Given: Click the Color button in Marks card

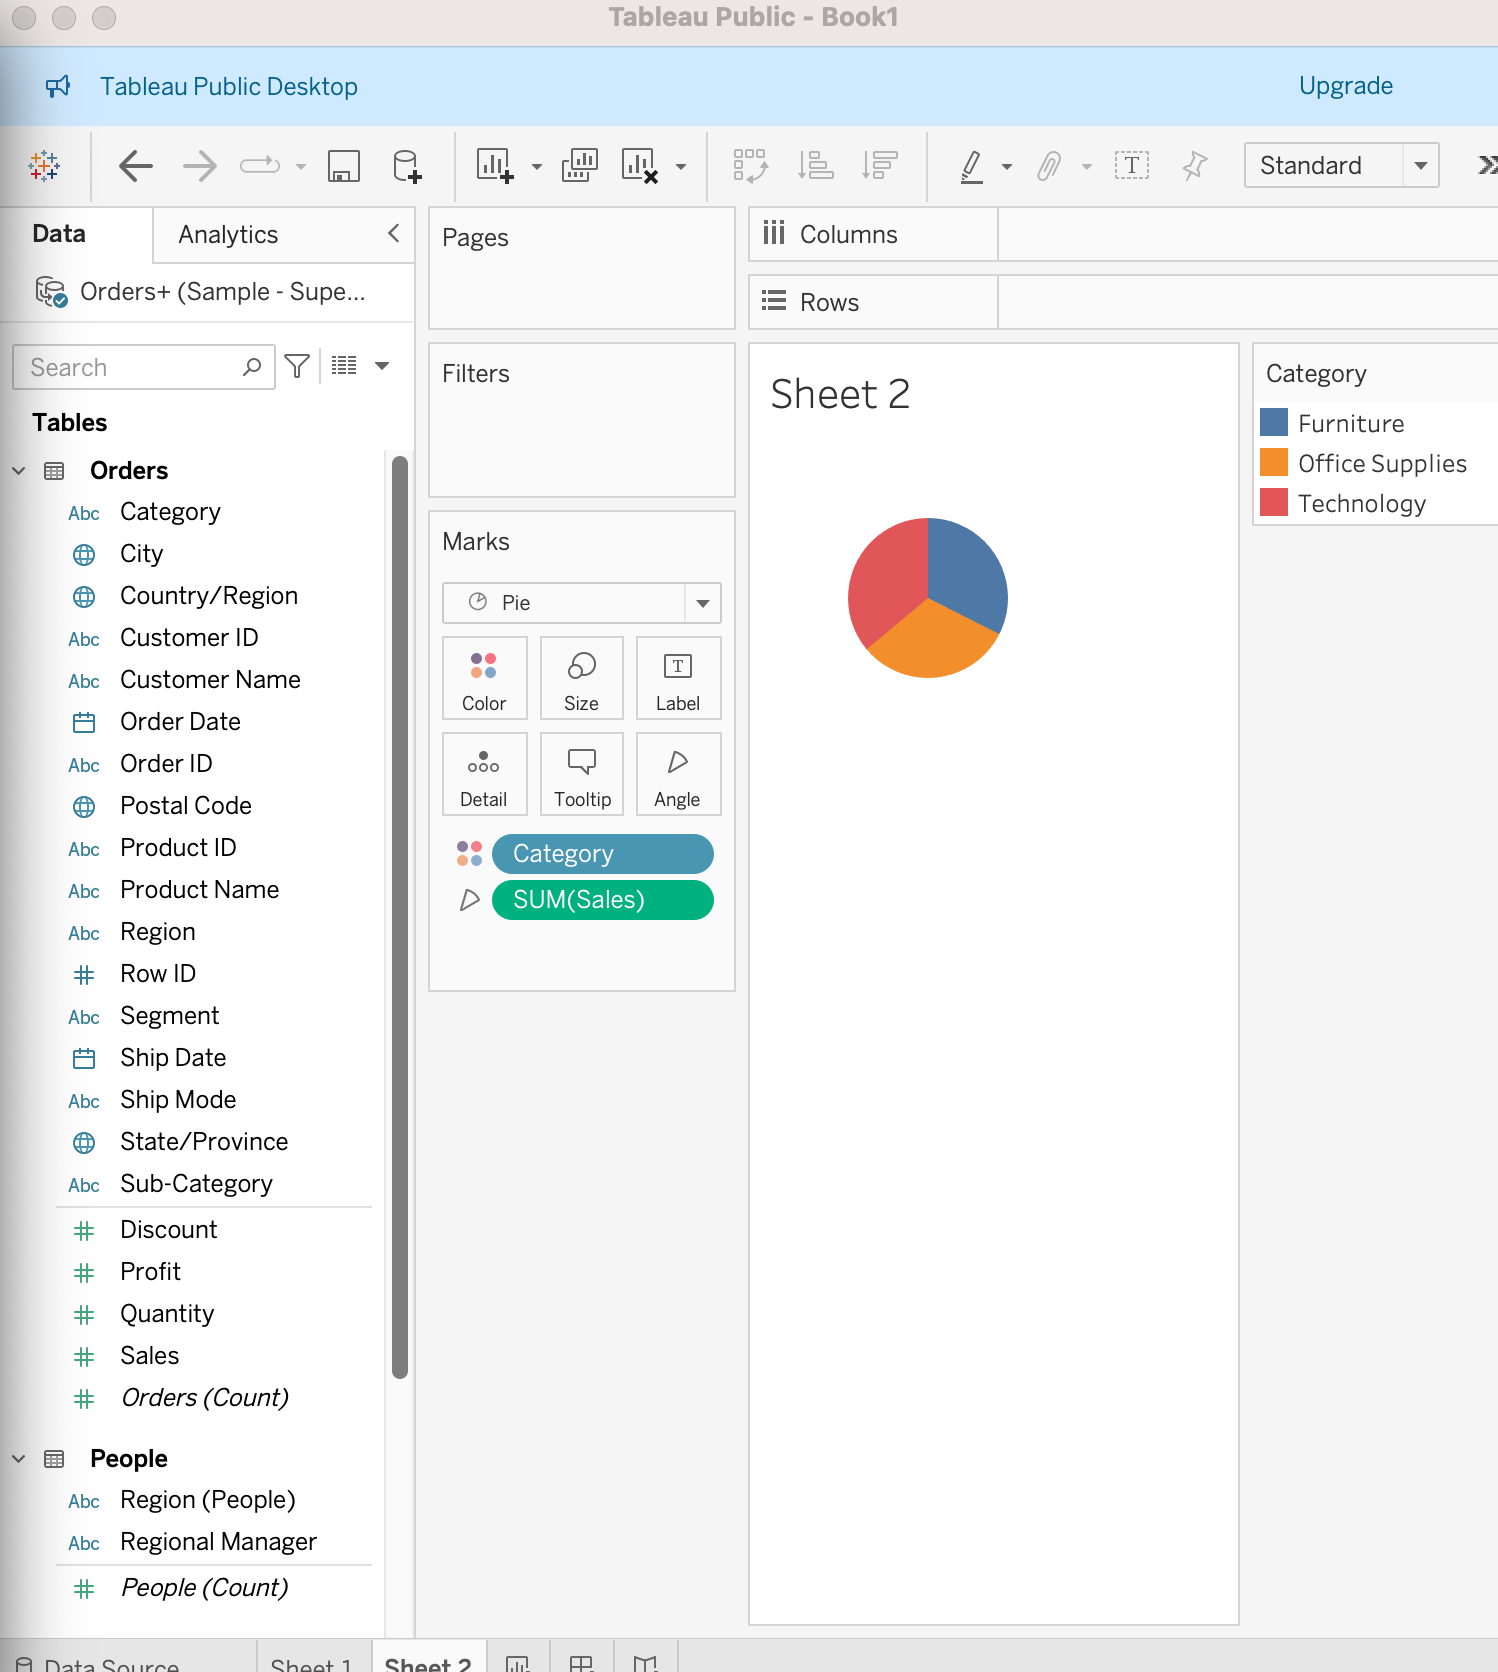Looking at the screenshot, I should click(x=484, y=678).
